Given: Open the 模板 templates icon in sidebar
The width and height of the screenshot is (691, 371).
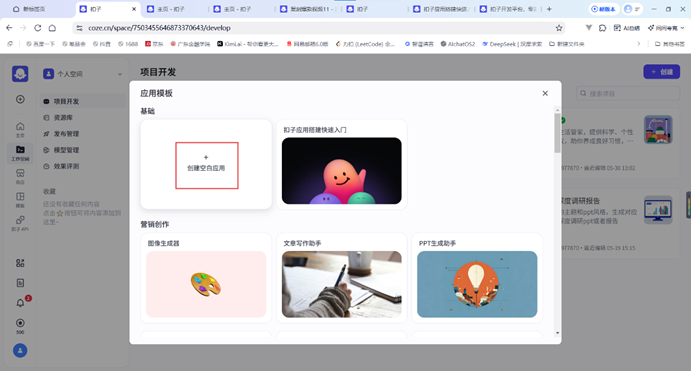Looking at the screenshot, I should pyautogui.click(x=20, y=200).
